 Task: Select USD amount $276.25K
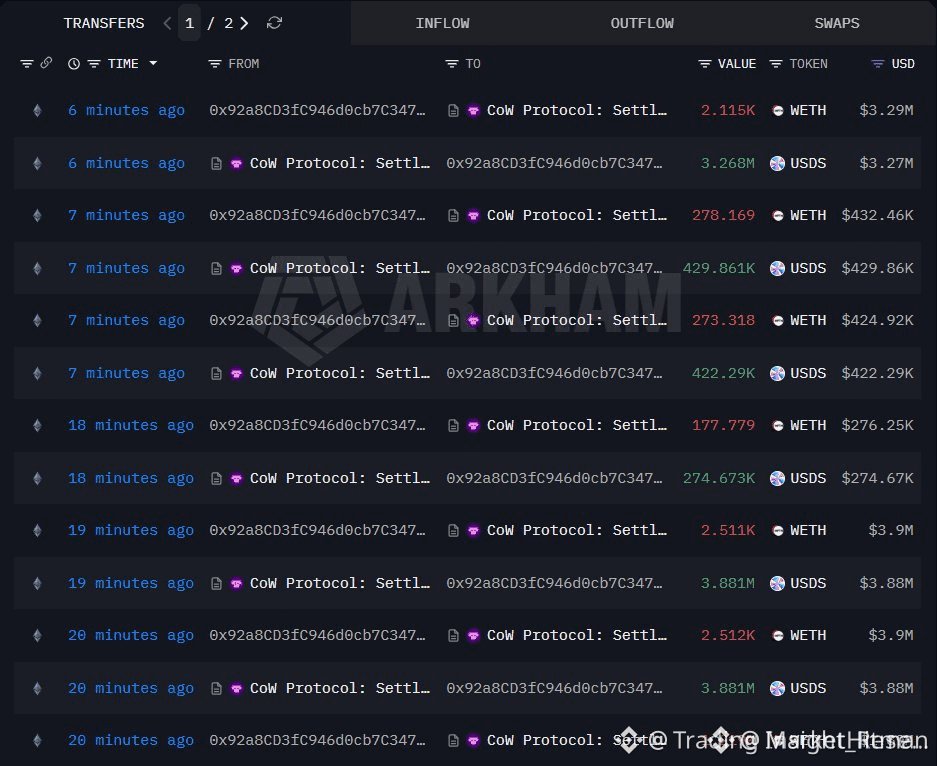click(x=877, y=425)
